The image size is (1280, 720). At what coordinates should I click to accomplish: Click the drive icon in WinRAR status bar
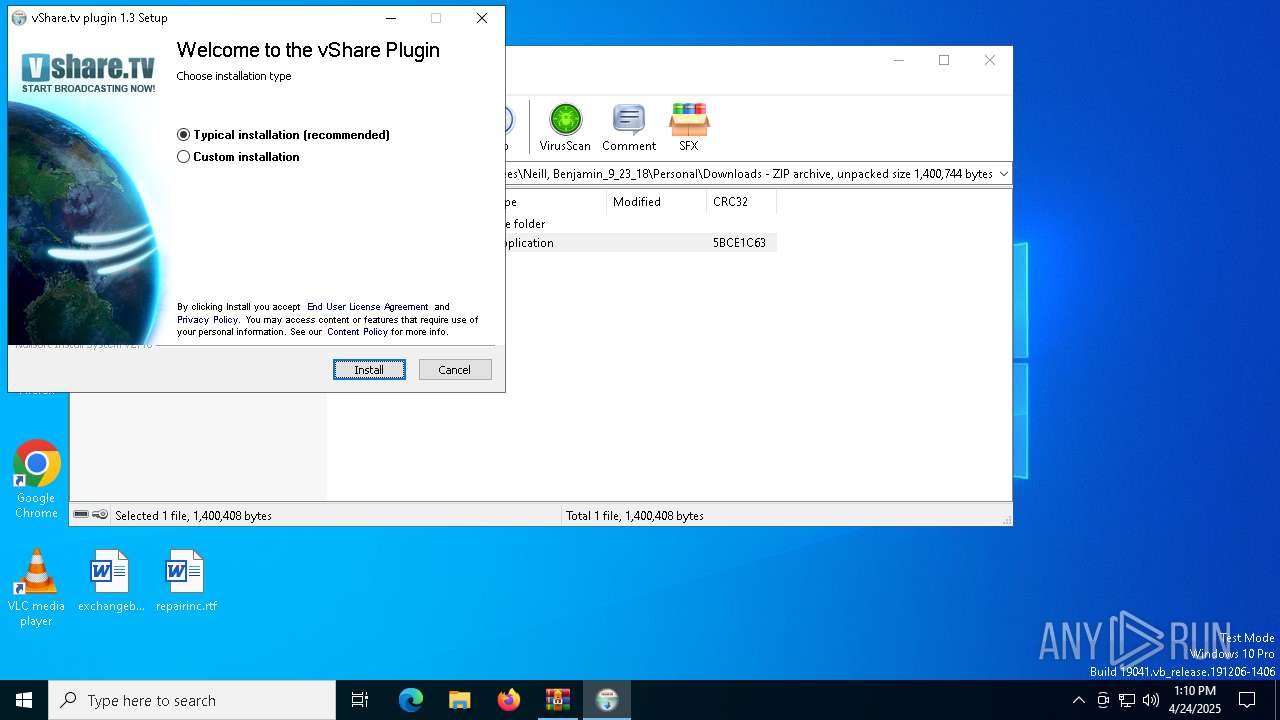pyautogui.click(x=81, y=515)
